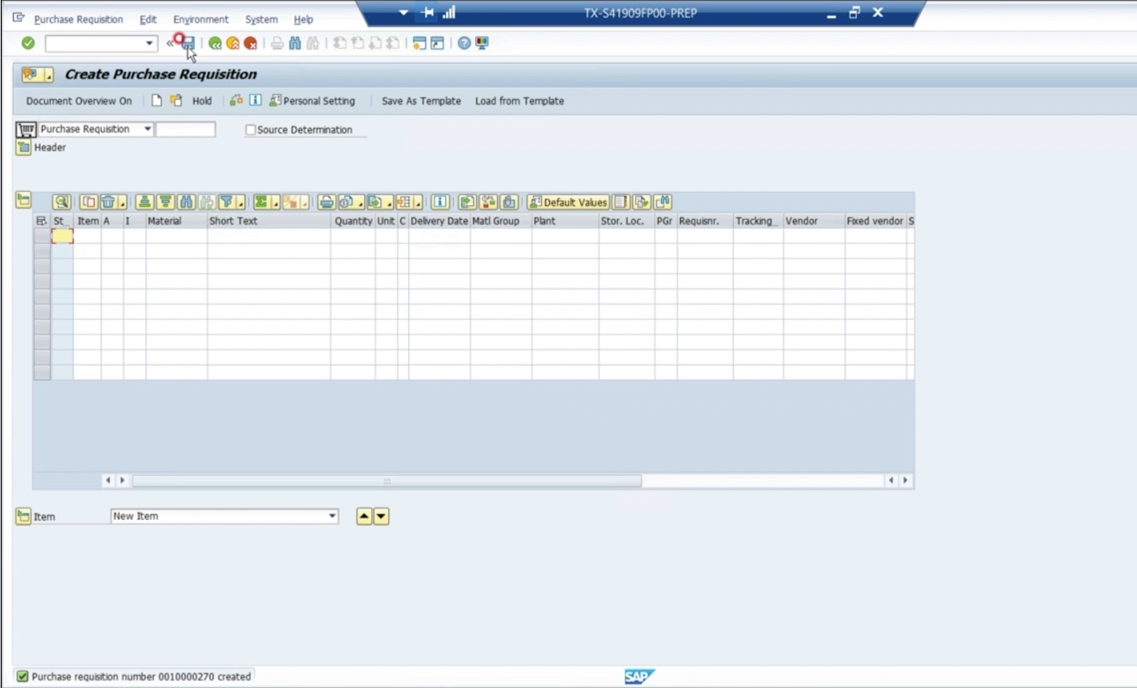Click the orange Exit icon

coord(233,44)
